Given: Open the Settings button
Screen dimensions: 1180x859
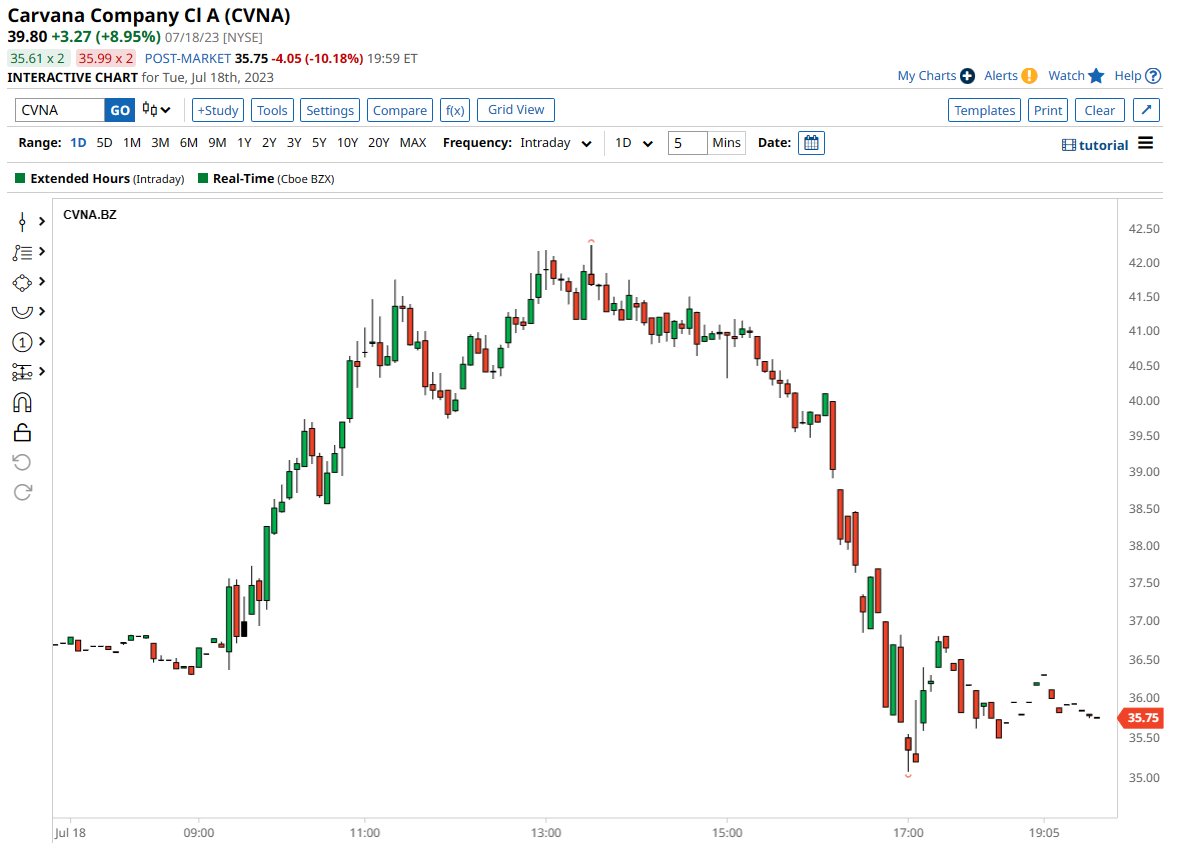Looking at the screenshot, I should point(330,110).
